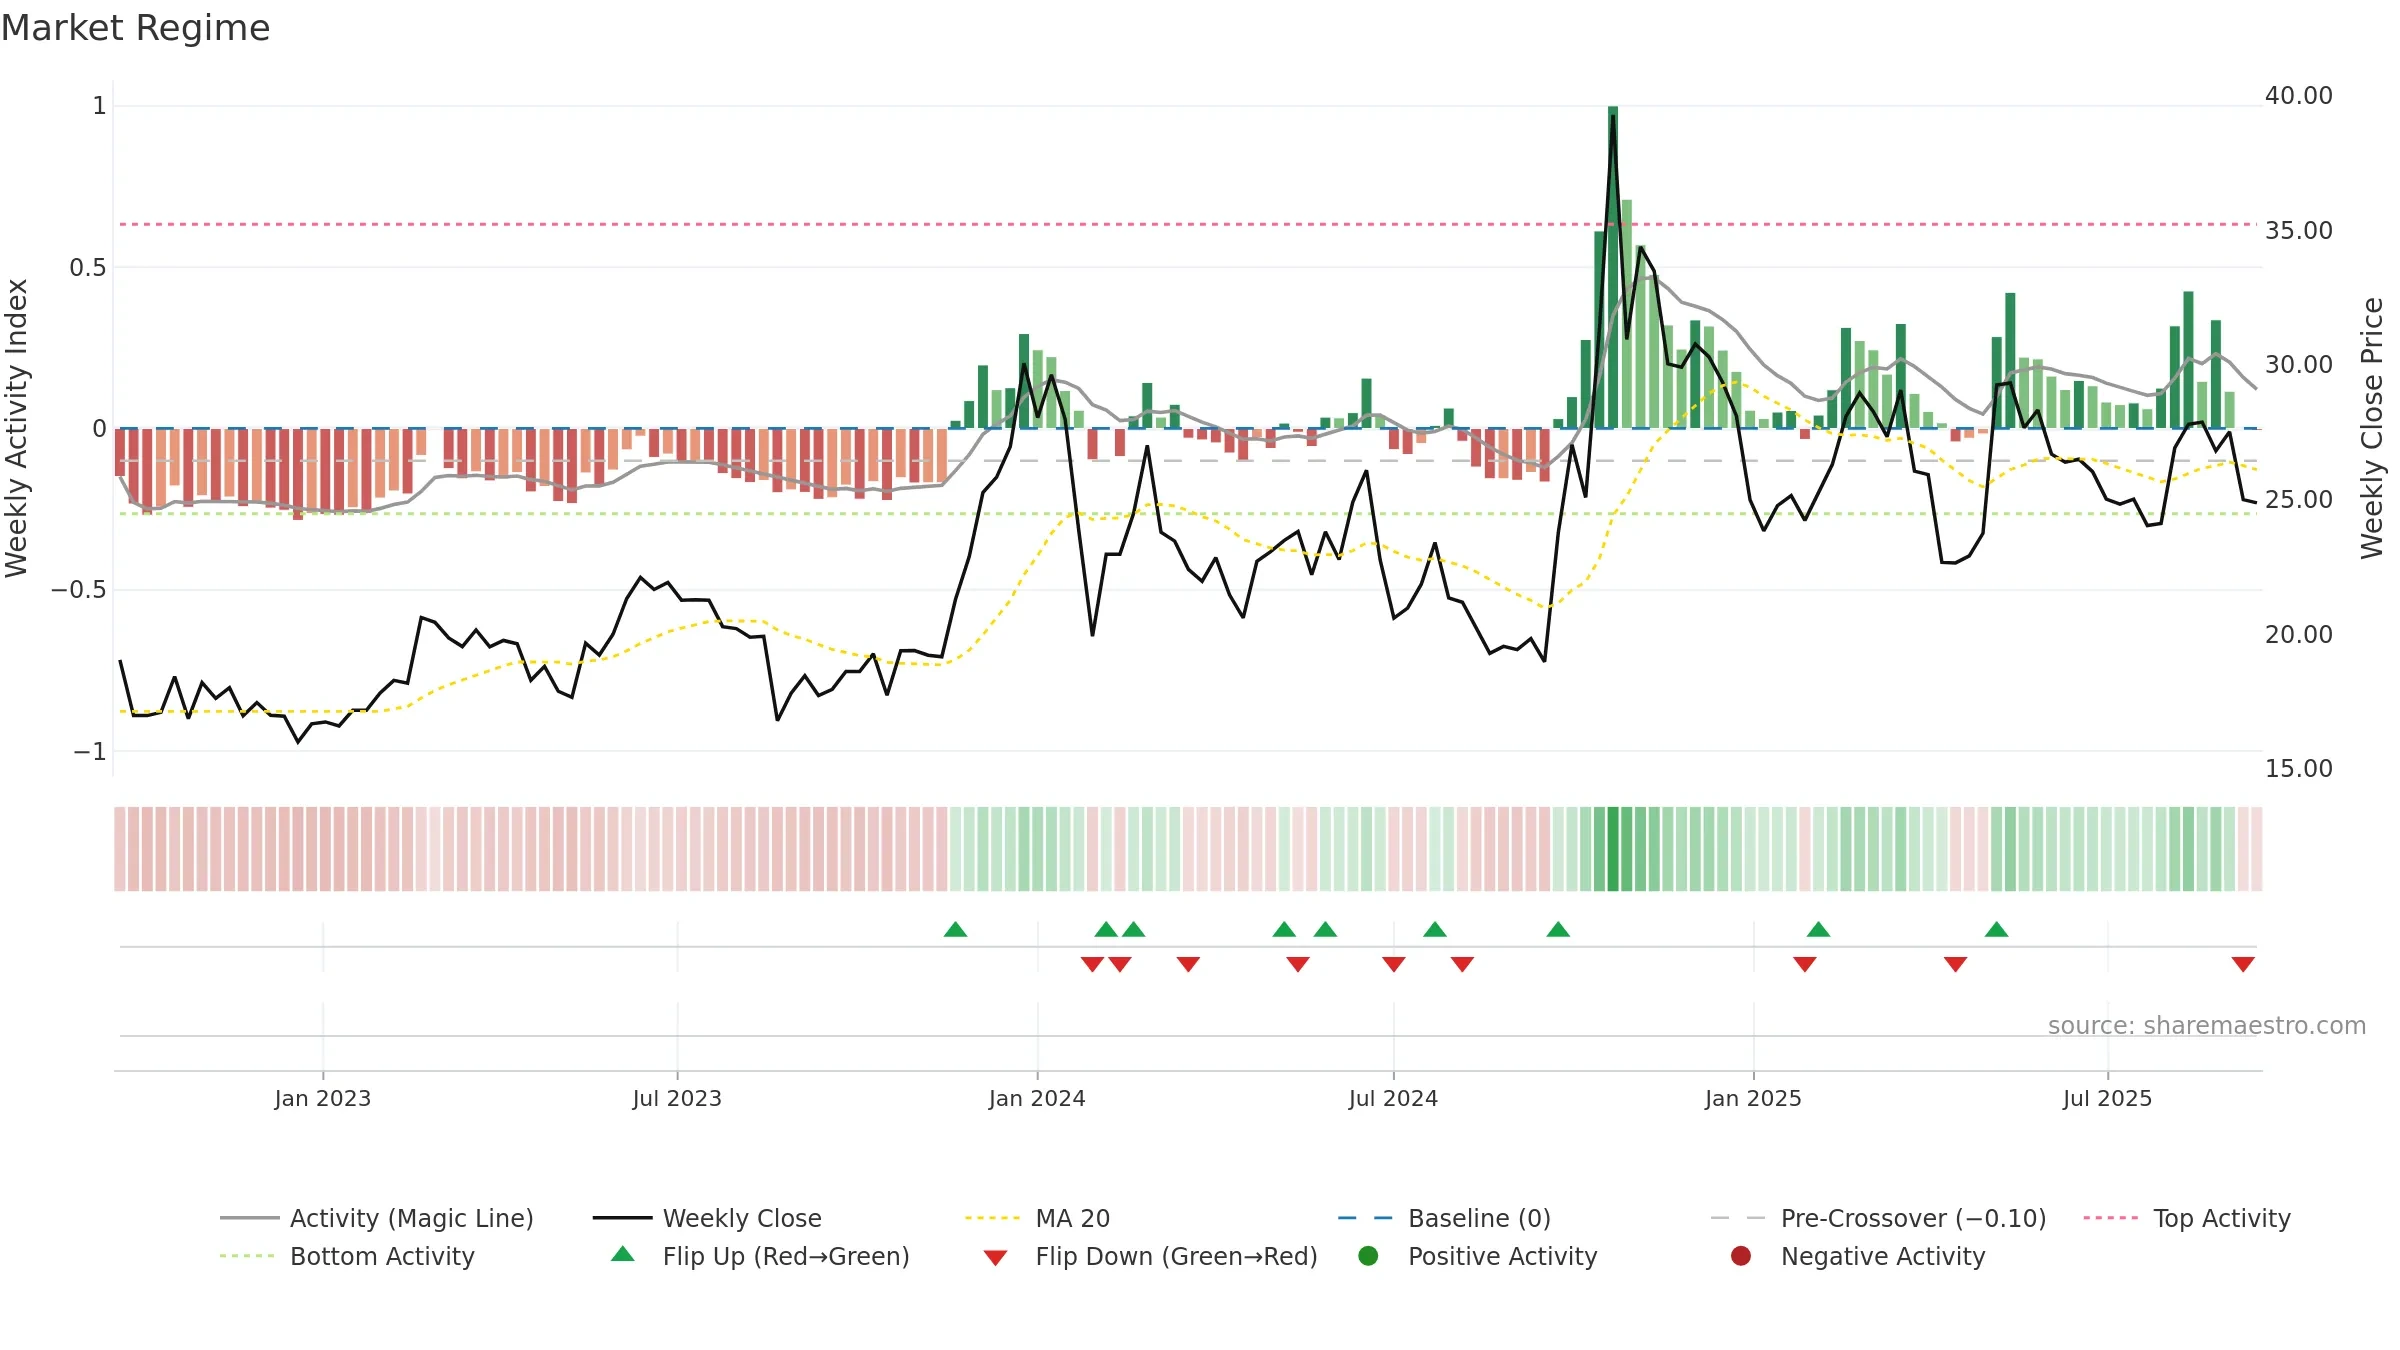Click the 40.00 price axis tick
Viewport: 2400px width, 1350px height.
(2298, 96)
